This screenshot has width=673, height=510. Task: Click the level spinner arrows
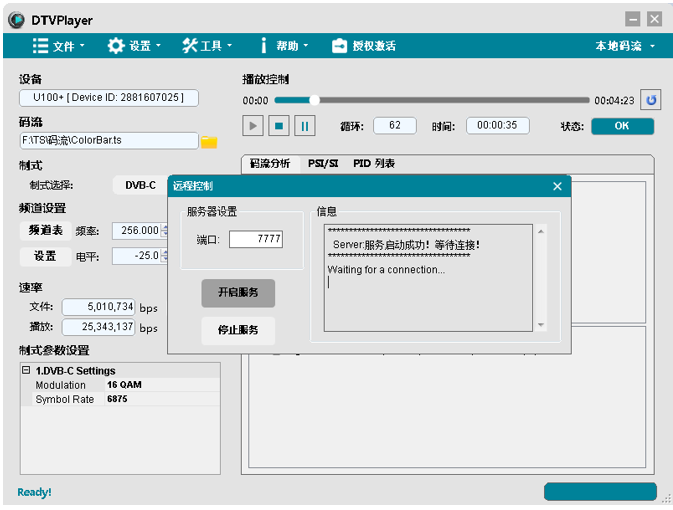(x=164, y=256)
